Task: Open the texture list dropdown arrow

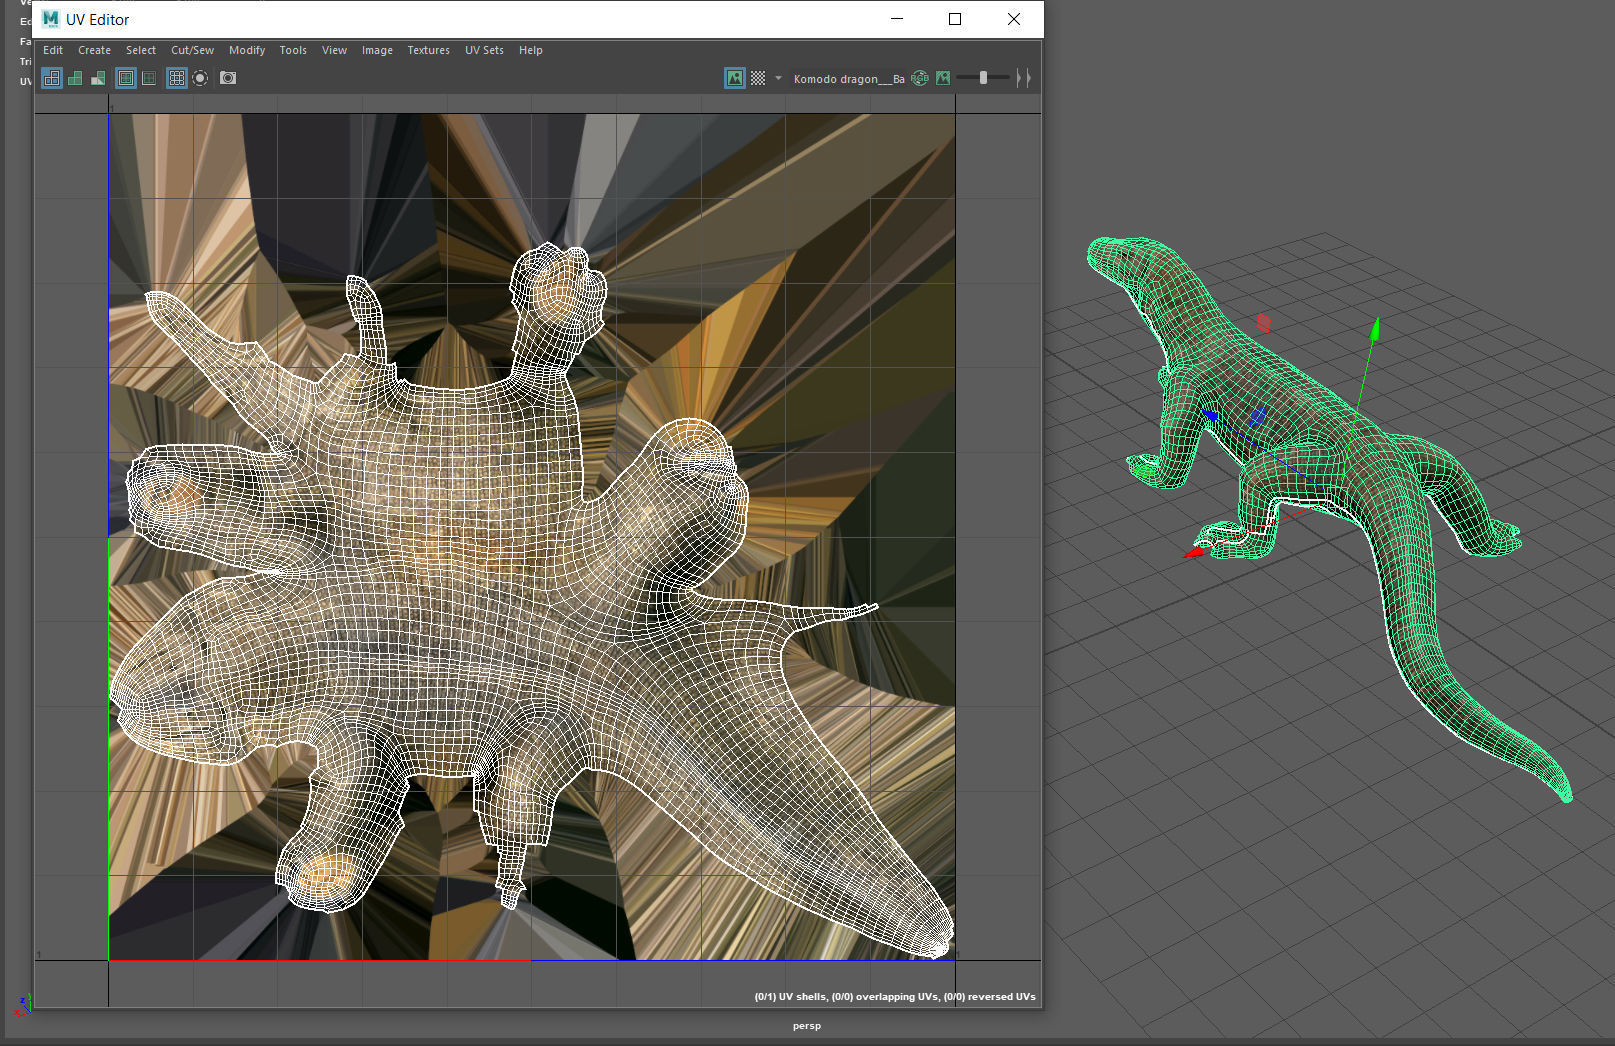Action: tap(778, 78)
